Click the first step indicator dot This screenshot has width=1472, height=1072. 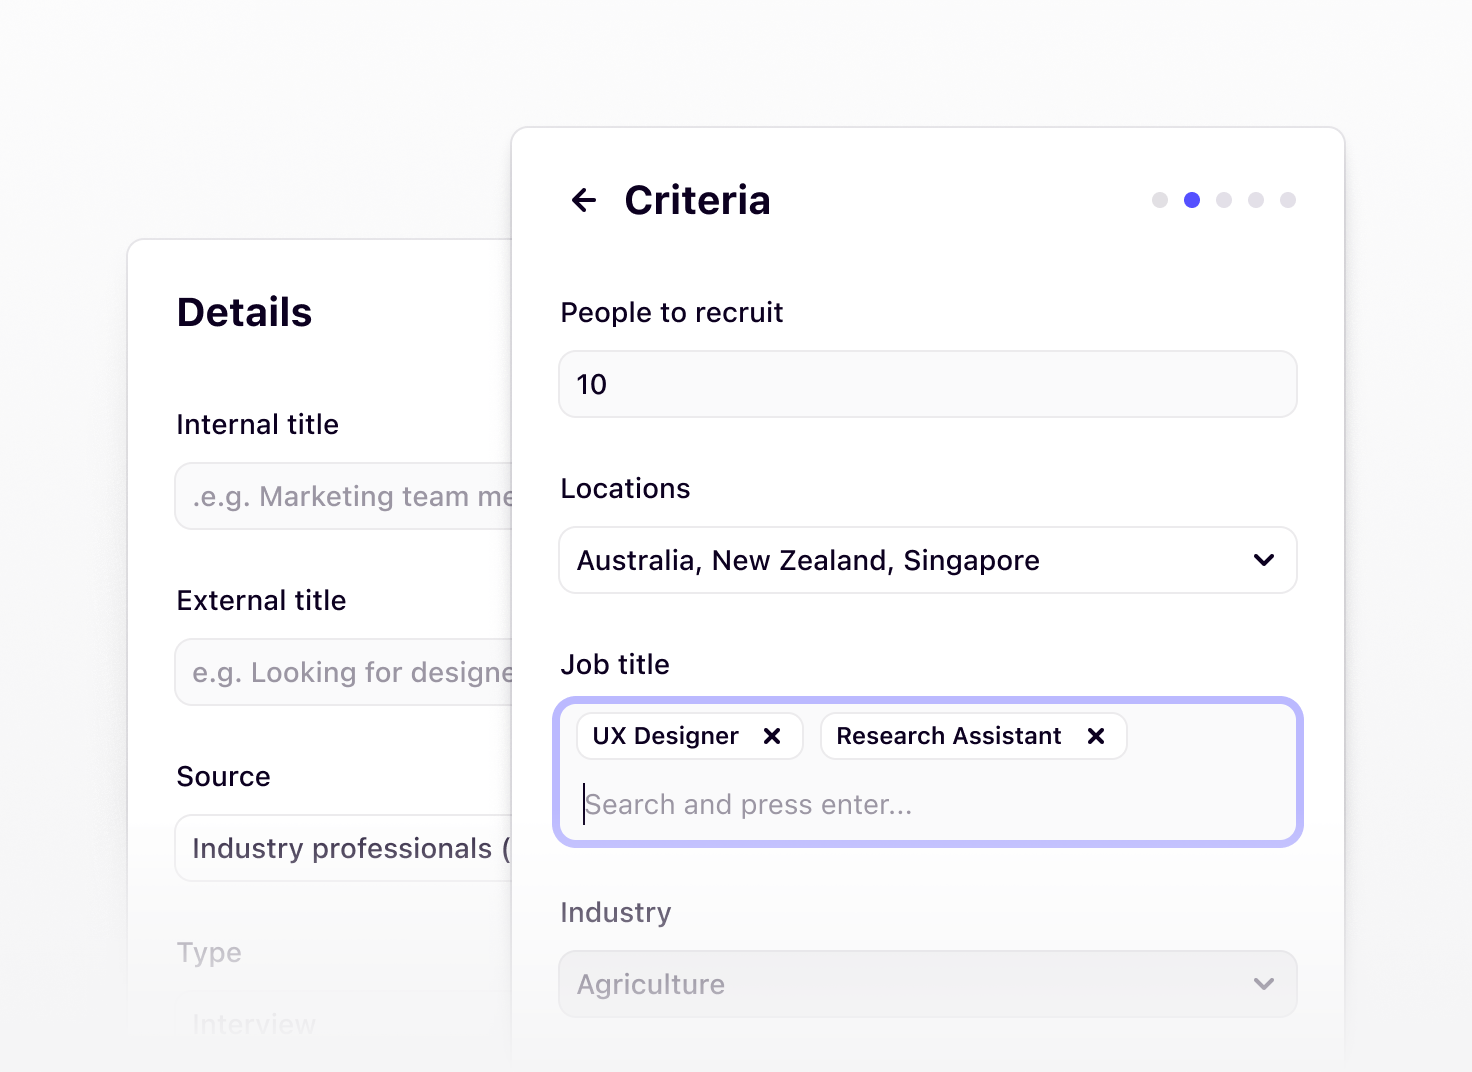click(1159, 200)
